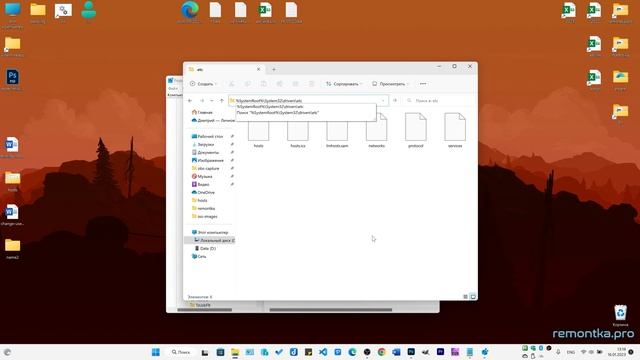Click the ENG language indicator in tray

point(571,352)
